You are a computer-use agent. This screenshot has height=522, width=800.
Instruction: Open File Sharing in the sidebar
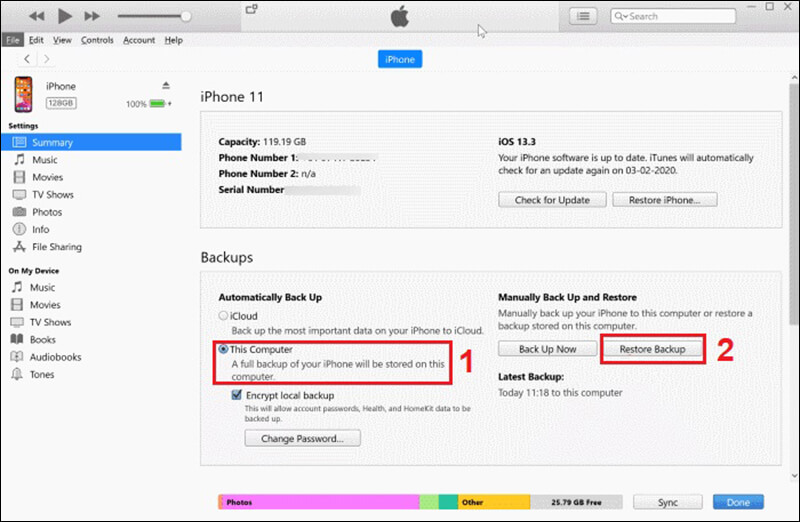[57, 247]
